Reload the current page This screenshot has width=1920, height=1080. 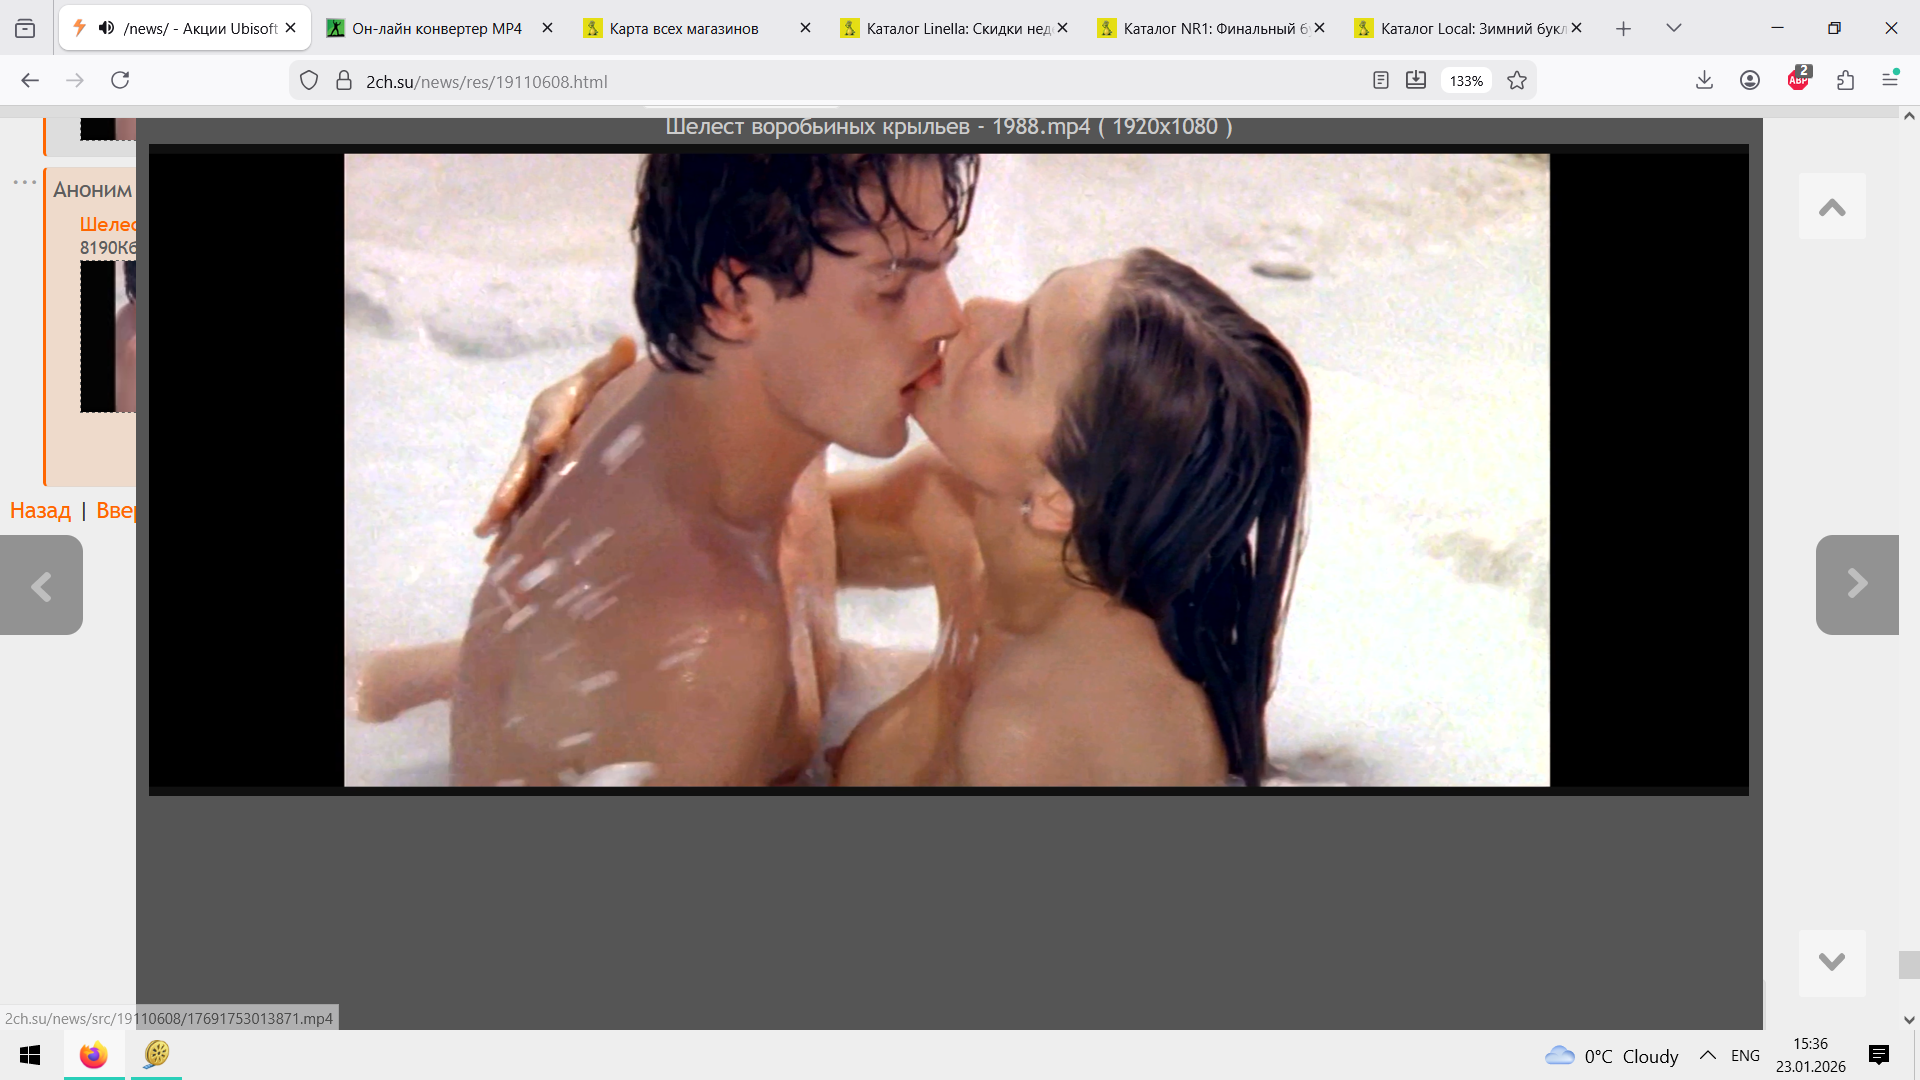[120, 80]
